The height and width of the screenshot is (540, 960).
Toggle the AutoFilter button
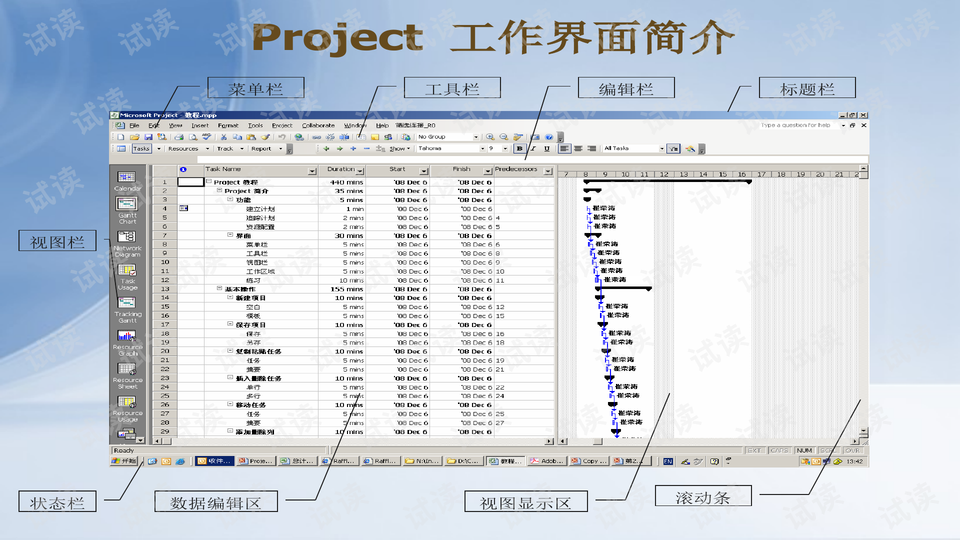673,149
